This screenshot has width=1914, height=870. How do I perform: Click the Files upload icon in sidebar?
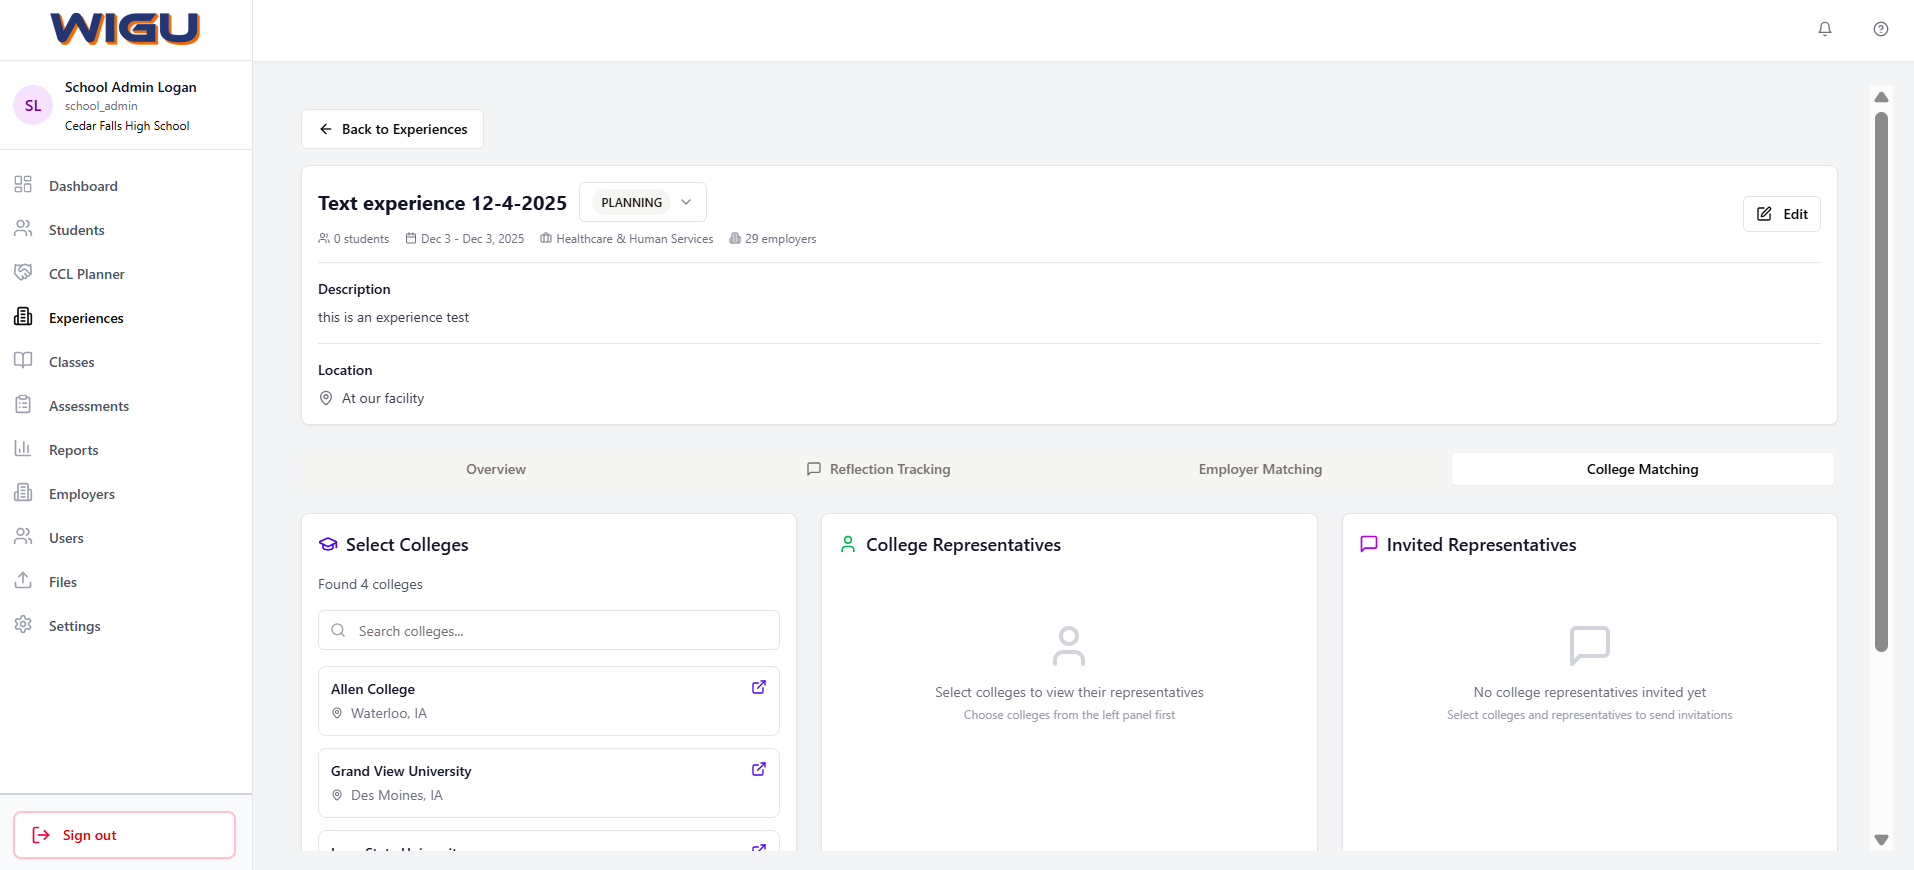pyautogui.click(x=23, y=581)
